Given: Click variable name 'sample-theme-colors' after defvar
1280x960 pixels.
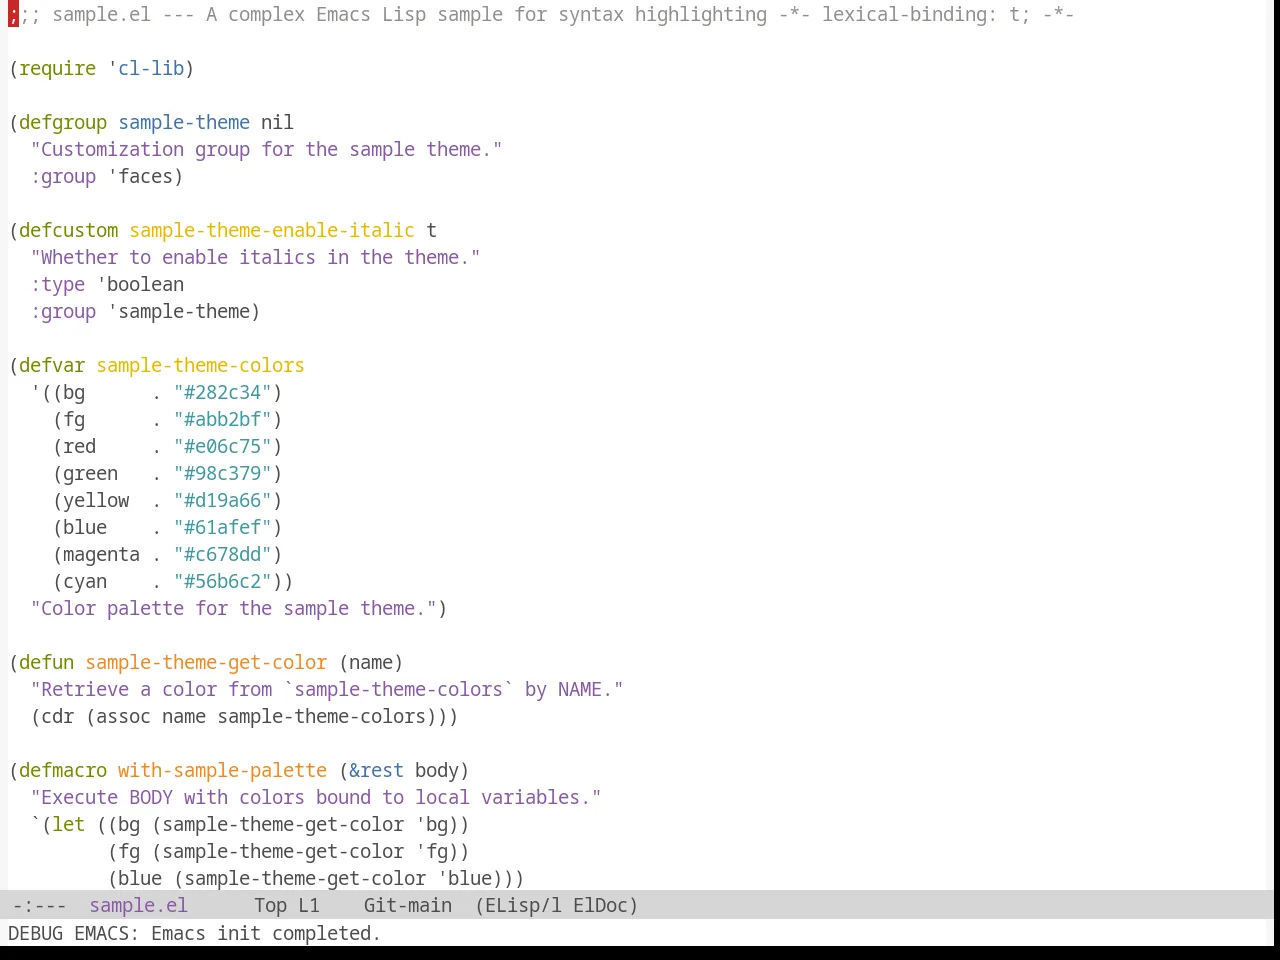Looking at the screenshot, I should coord(200,365).
